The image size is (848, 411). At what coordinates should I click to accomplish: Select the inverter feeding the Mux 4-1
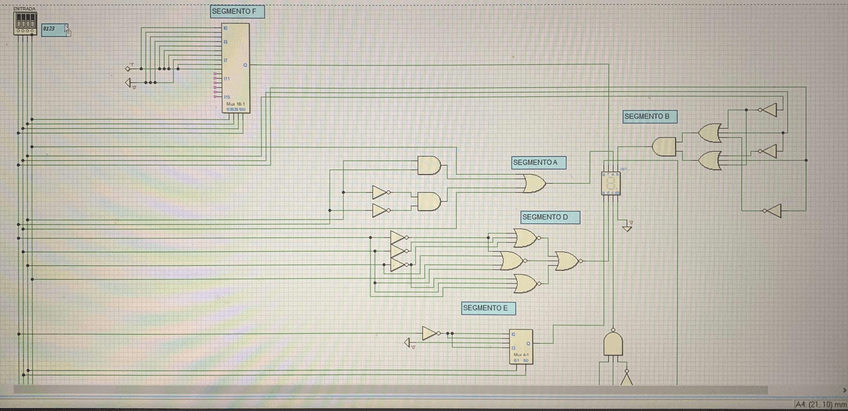(430, 333)
